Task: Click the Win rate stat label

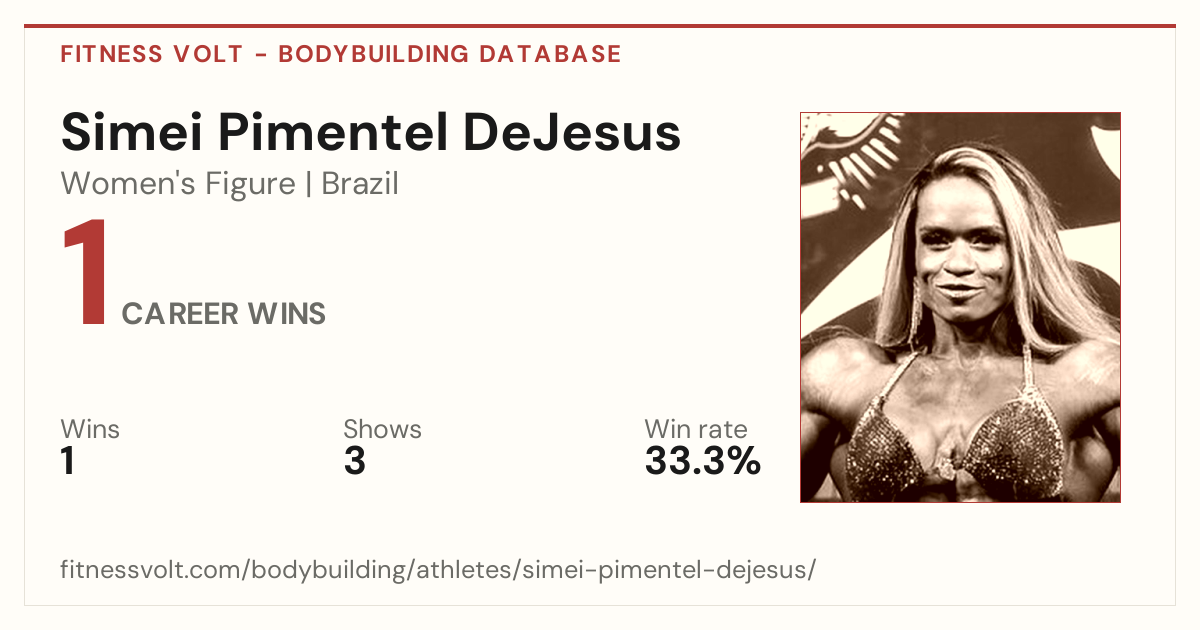Action: click(x=696, y=429)
